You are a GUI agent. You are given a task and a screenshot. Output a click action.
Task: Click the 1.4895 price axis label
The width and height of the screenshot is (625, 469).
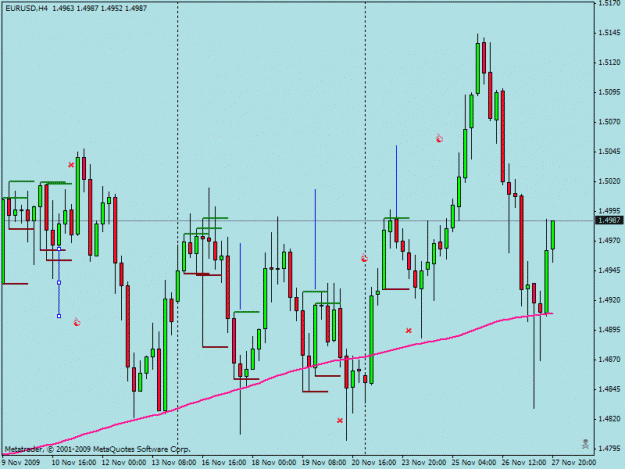point(609,330)
